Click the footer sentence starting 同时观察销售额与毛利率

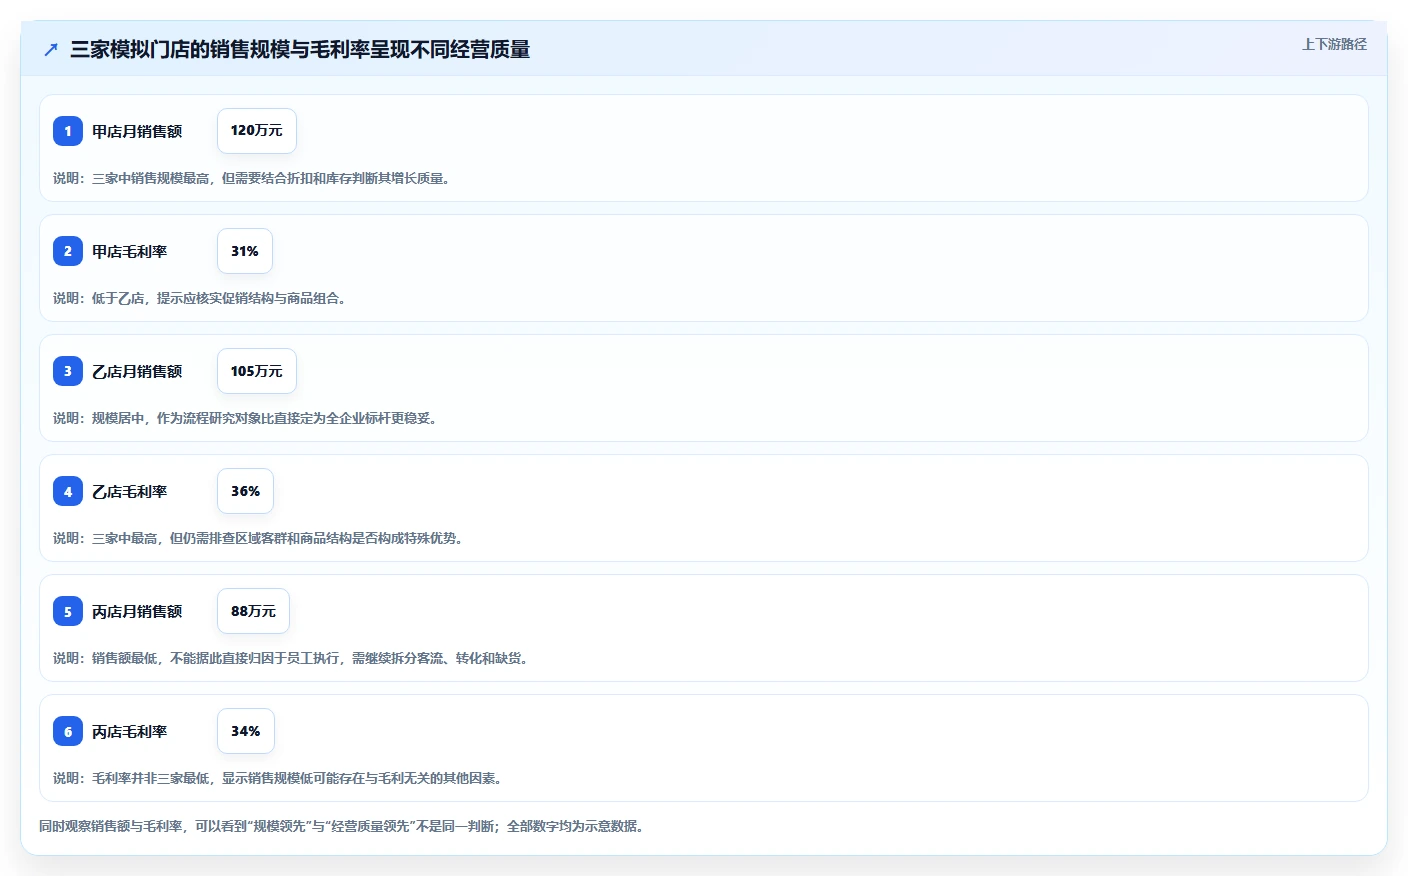click(342, 826)
